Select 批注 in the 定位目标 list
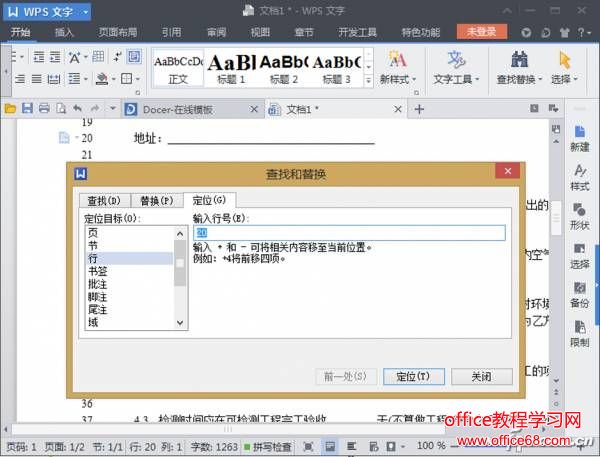The width and height of the screenshot is (600, 457). [x=129, y=284]
